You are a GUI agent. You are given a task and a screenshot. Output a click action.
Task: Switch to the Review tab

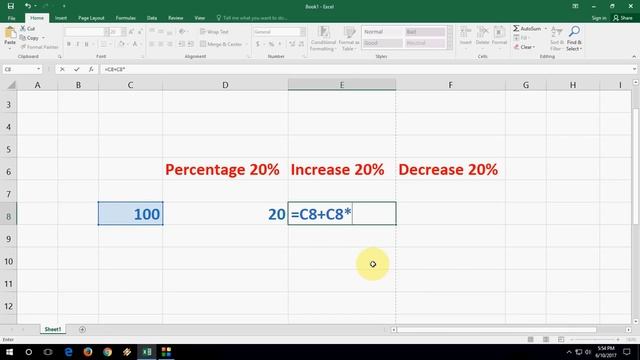click(176, 18)
